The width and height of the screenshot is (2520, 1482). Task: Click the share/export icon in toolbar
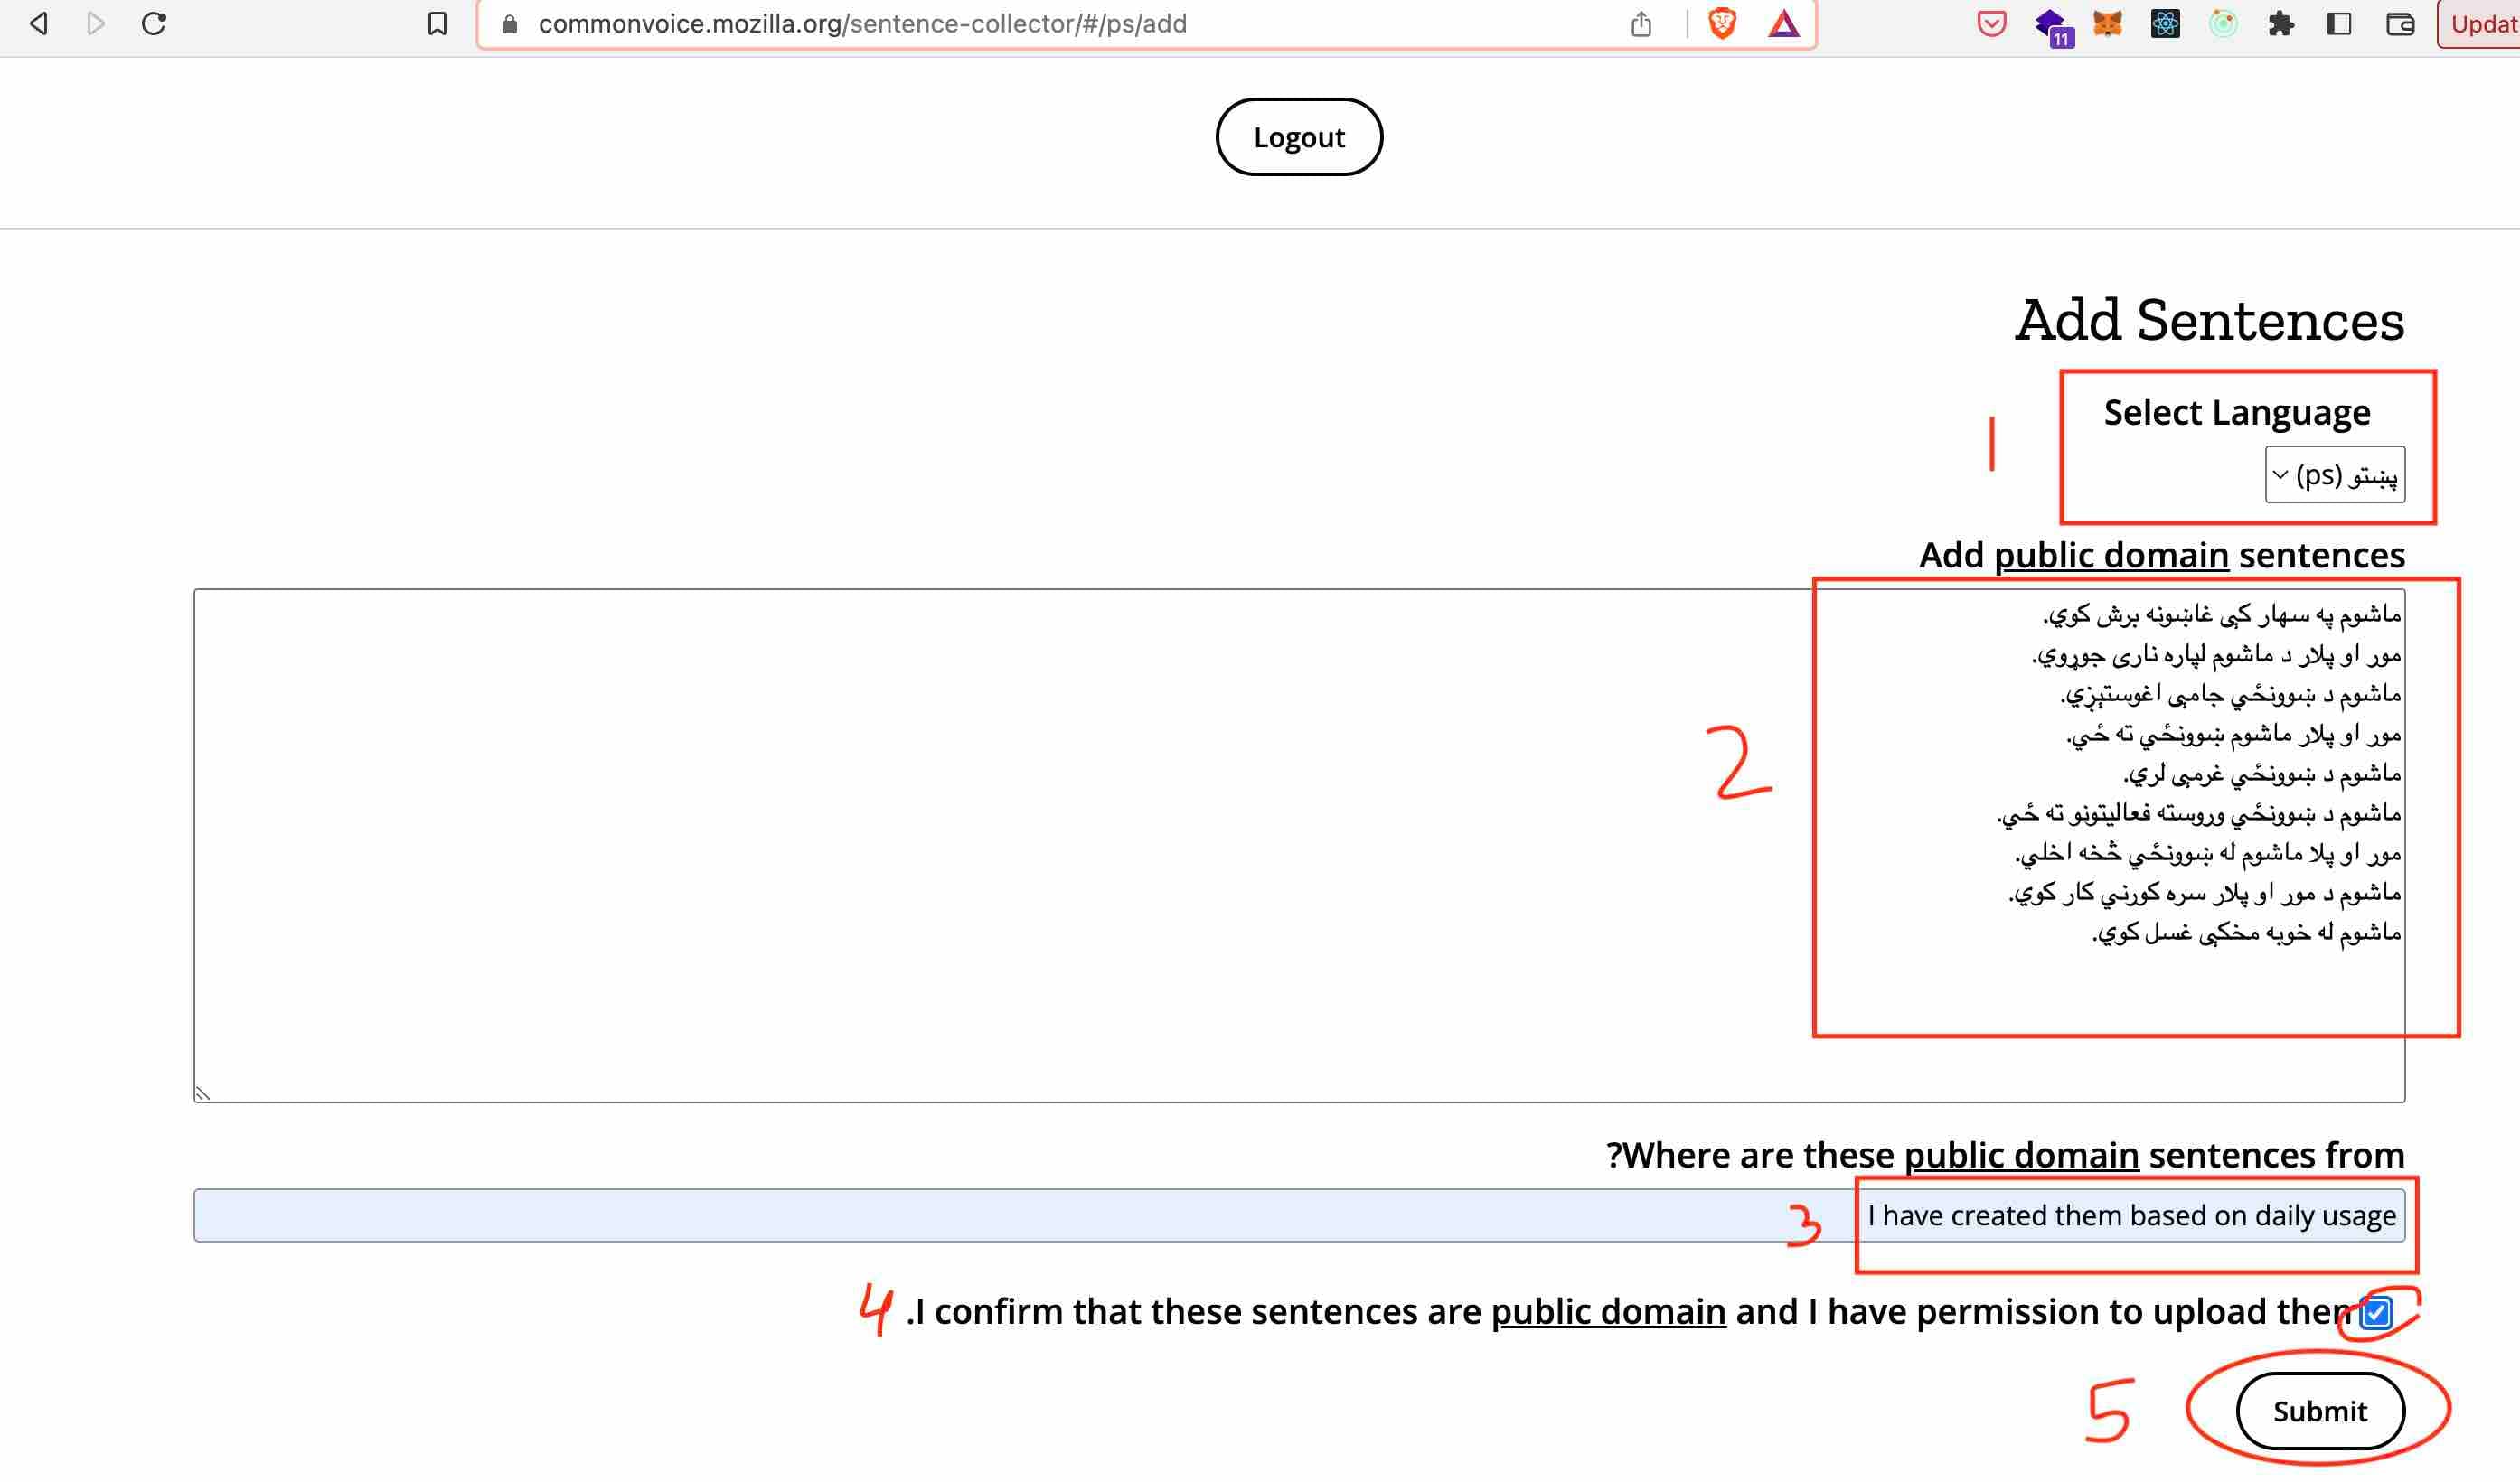pos(1640,23)
